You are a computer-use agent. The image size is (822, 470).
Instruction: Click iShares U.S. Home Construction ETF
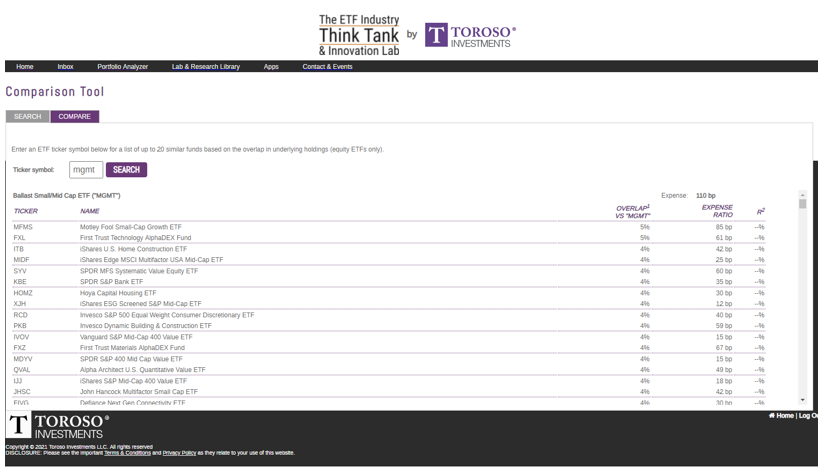[x=133, y=249]
